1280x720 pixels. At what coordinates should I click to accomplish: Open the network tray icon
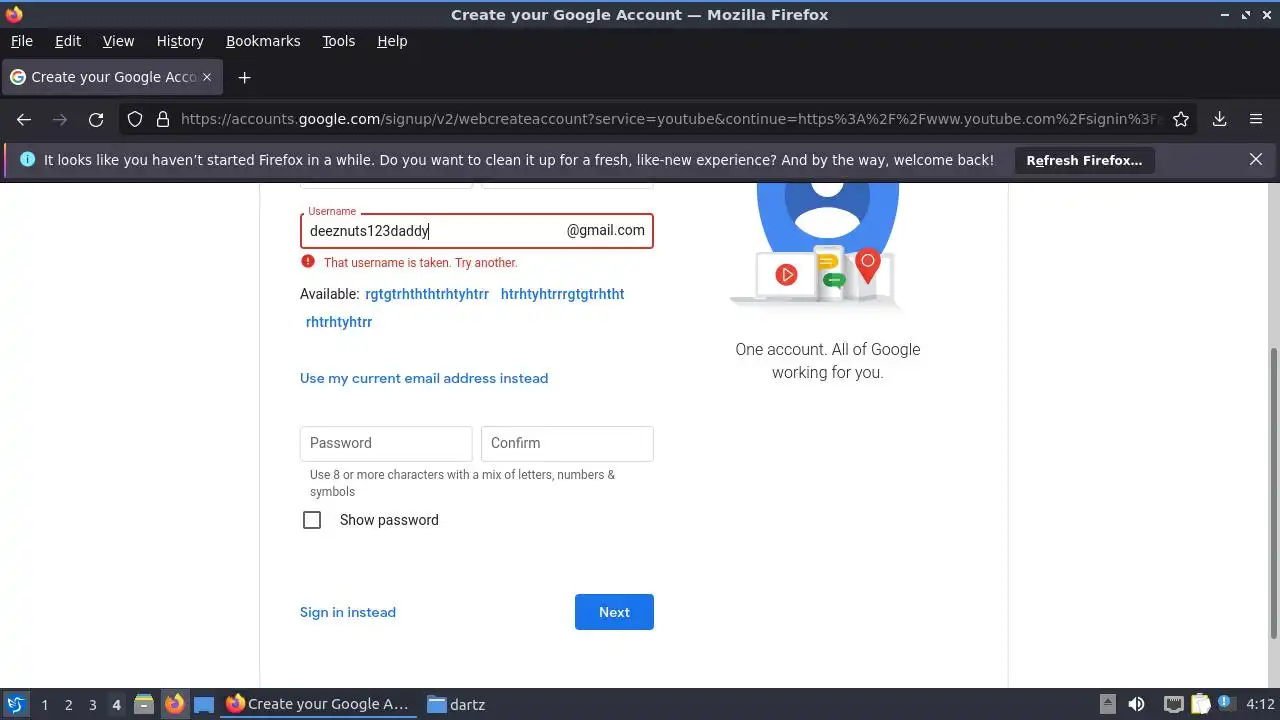pos(1174,704)
